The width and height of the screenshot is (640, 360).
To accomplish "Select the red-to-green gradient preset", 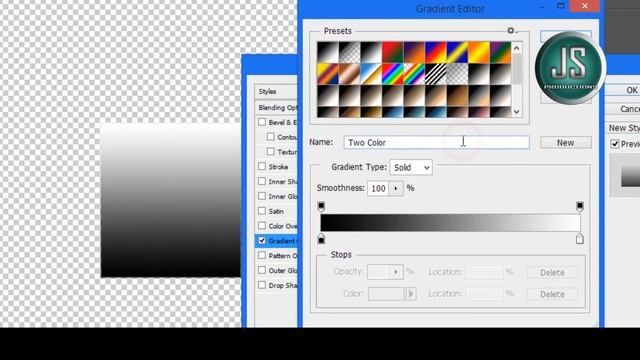I will coord(393,52).
